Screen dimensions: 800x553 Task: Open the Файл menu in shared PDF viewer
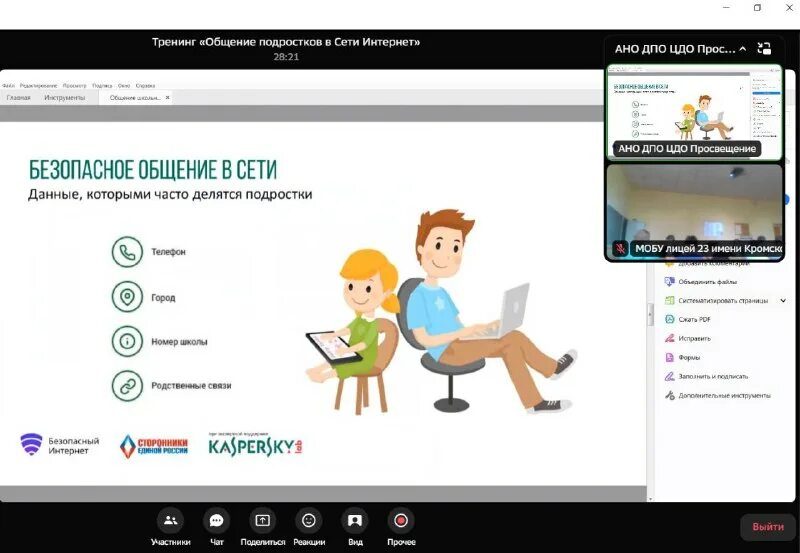point(9,86)
